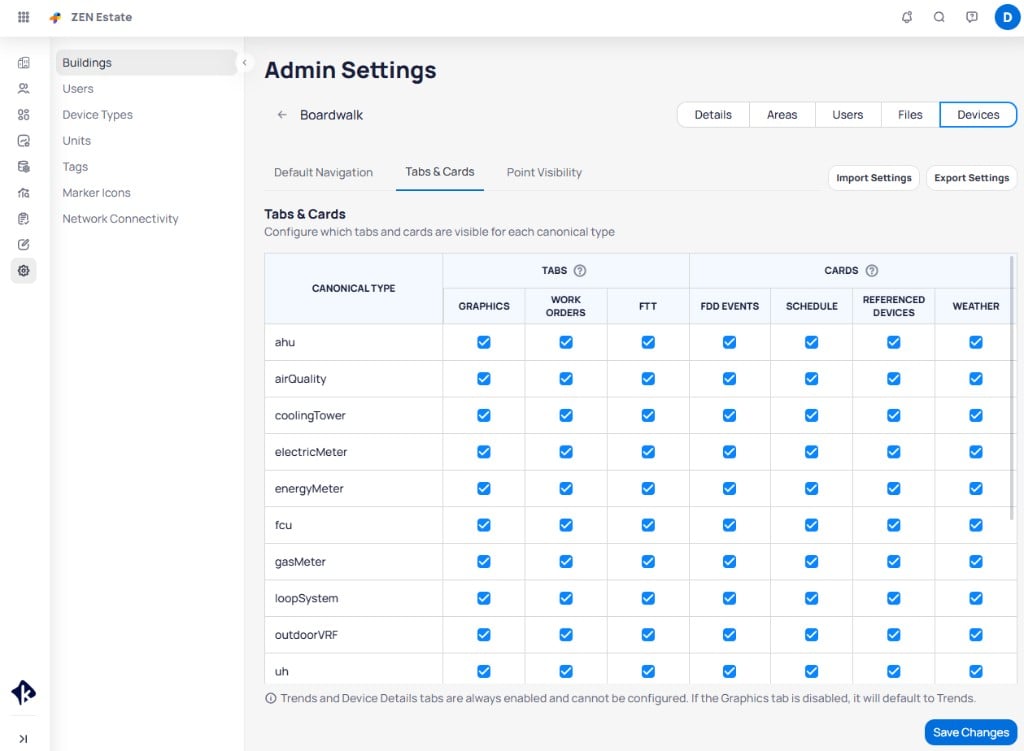Open the search magnifier icon

pyautogui.click(x=939, y=17)
